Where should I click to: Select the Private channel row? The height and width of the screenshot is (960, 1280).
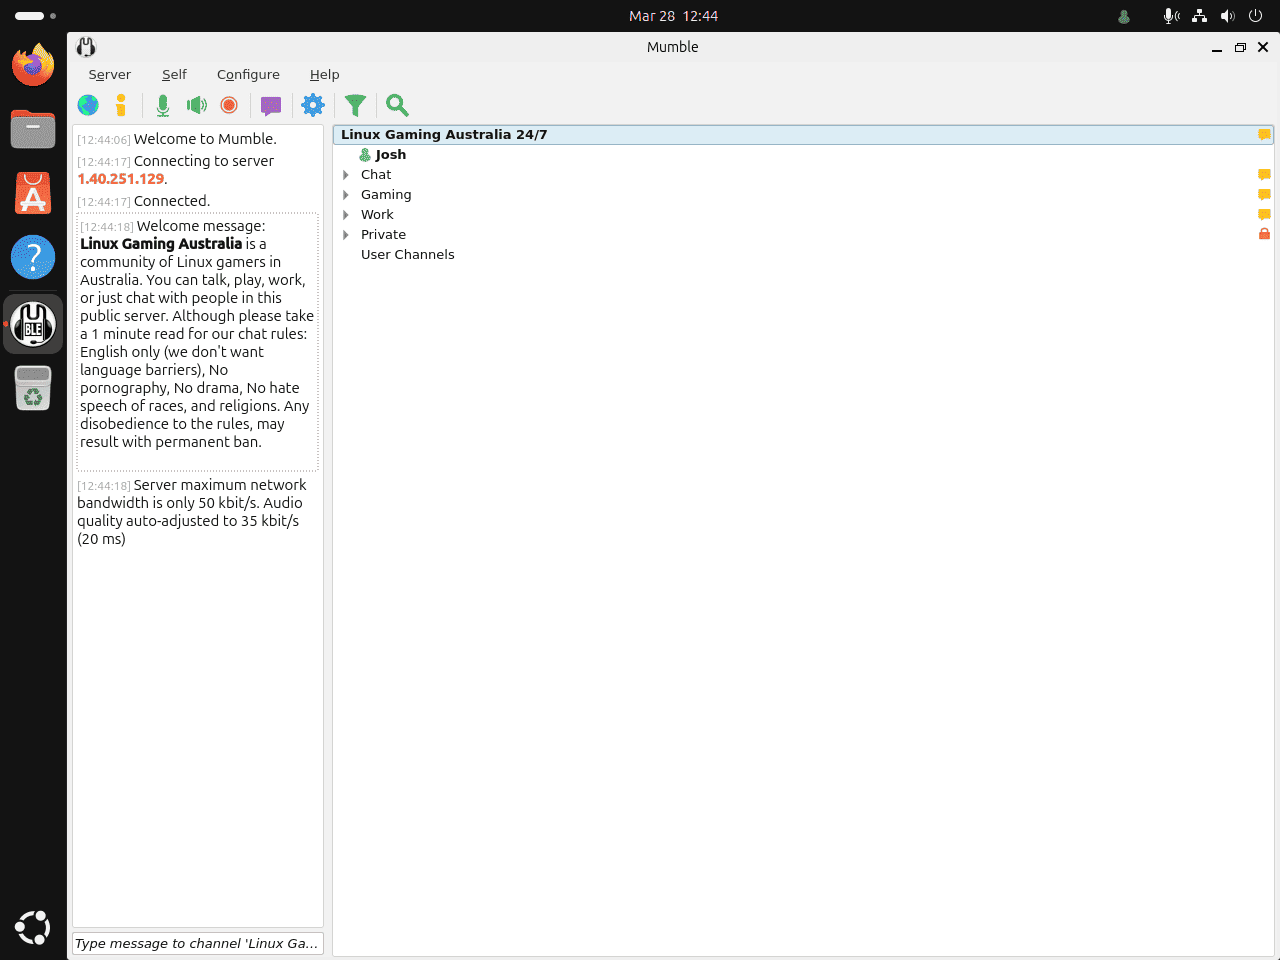[x=803, y=235]
